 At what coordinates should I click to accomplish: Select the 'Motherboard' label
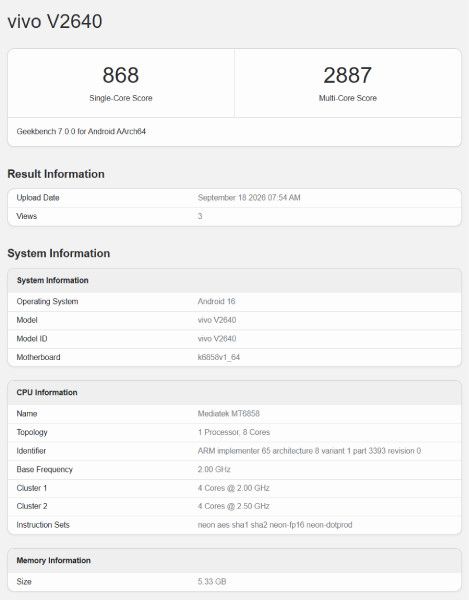pos(38,357)
